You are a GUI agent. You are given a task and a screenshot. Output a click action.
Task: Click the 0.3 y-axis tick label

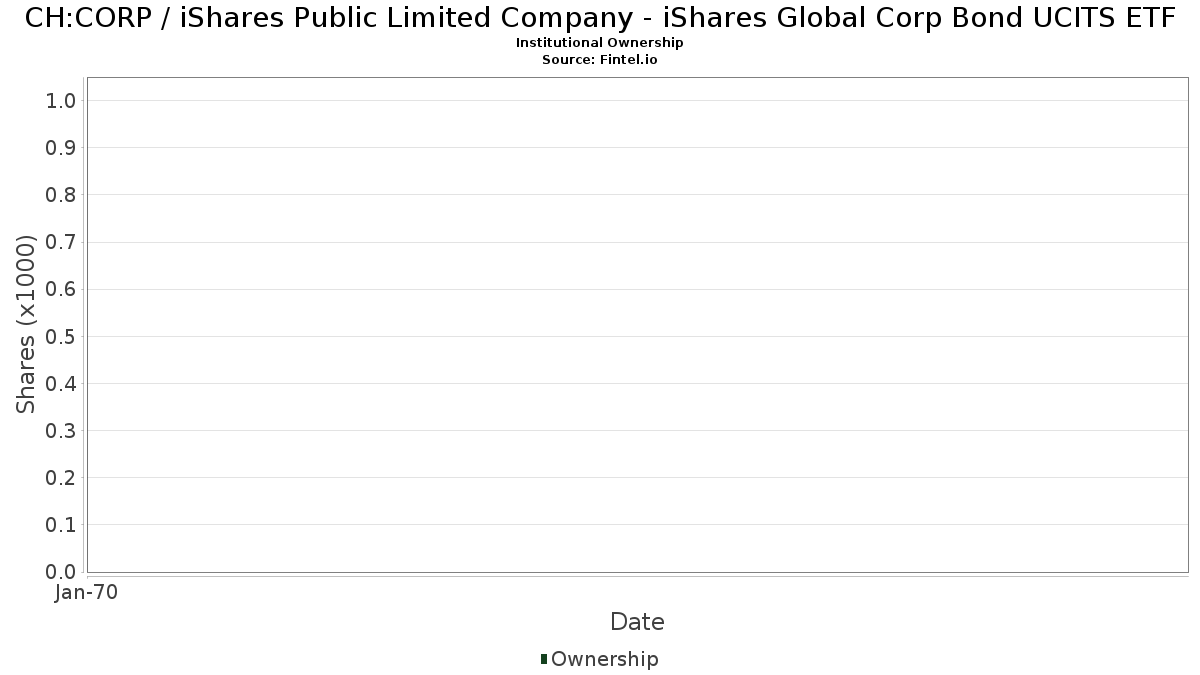pyautogui.click(x=61, y=430)
